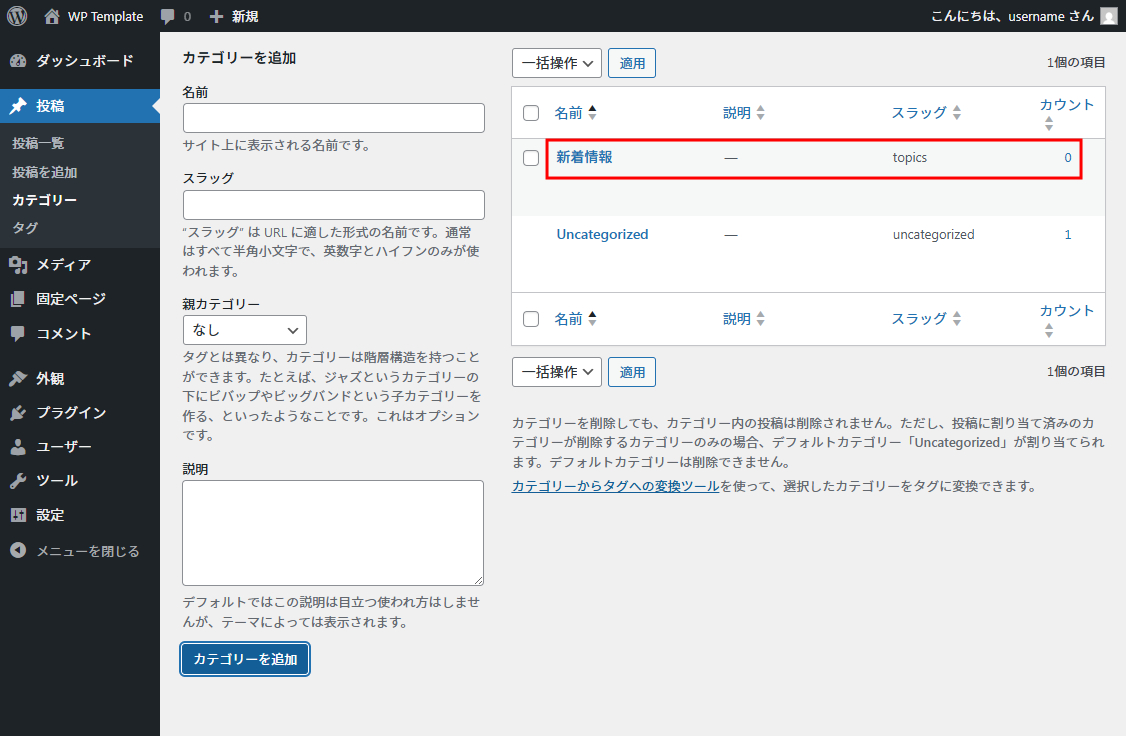
Task: Click the bottom 適用 button
Action: (x=632, y=372)
